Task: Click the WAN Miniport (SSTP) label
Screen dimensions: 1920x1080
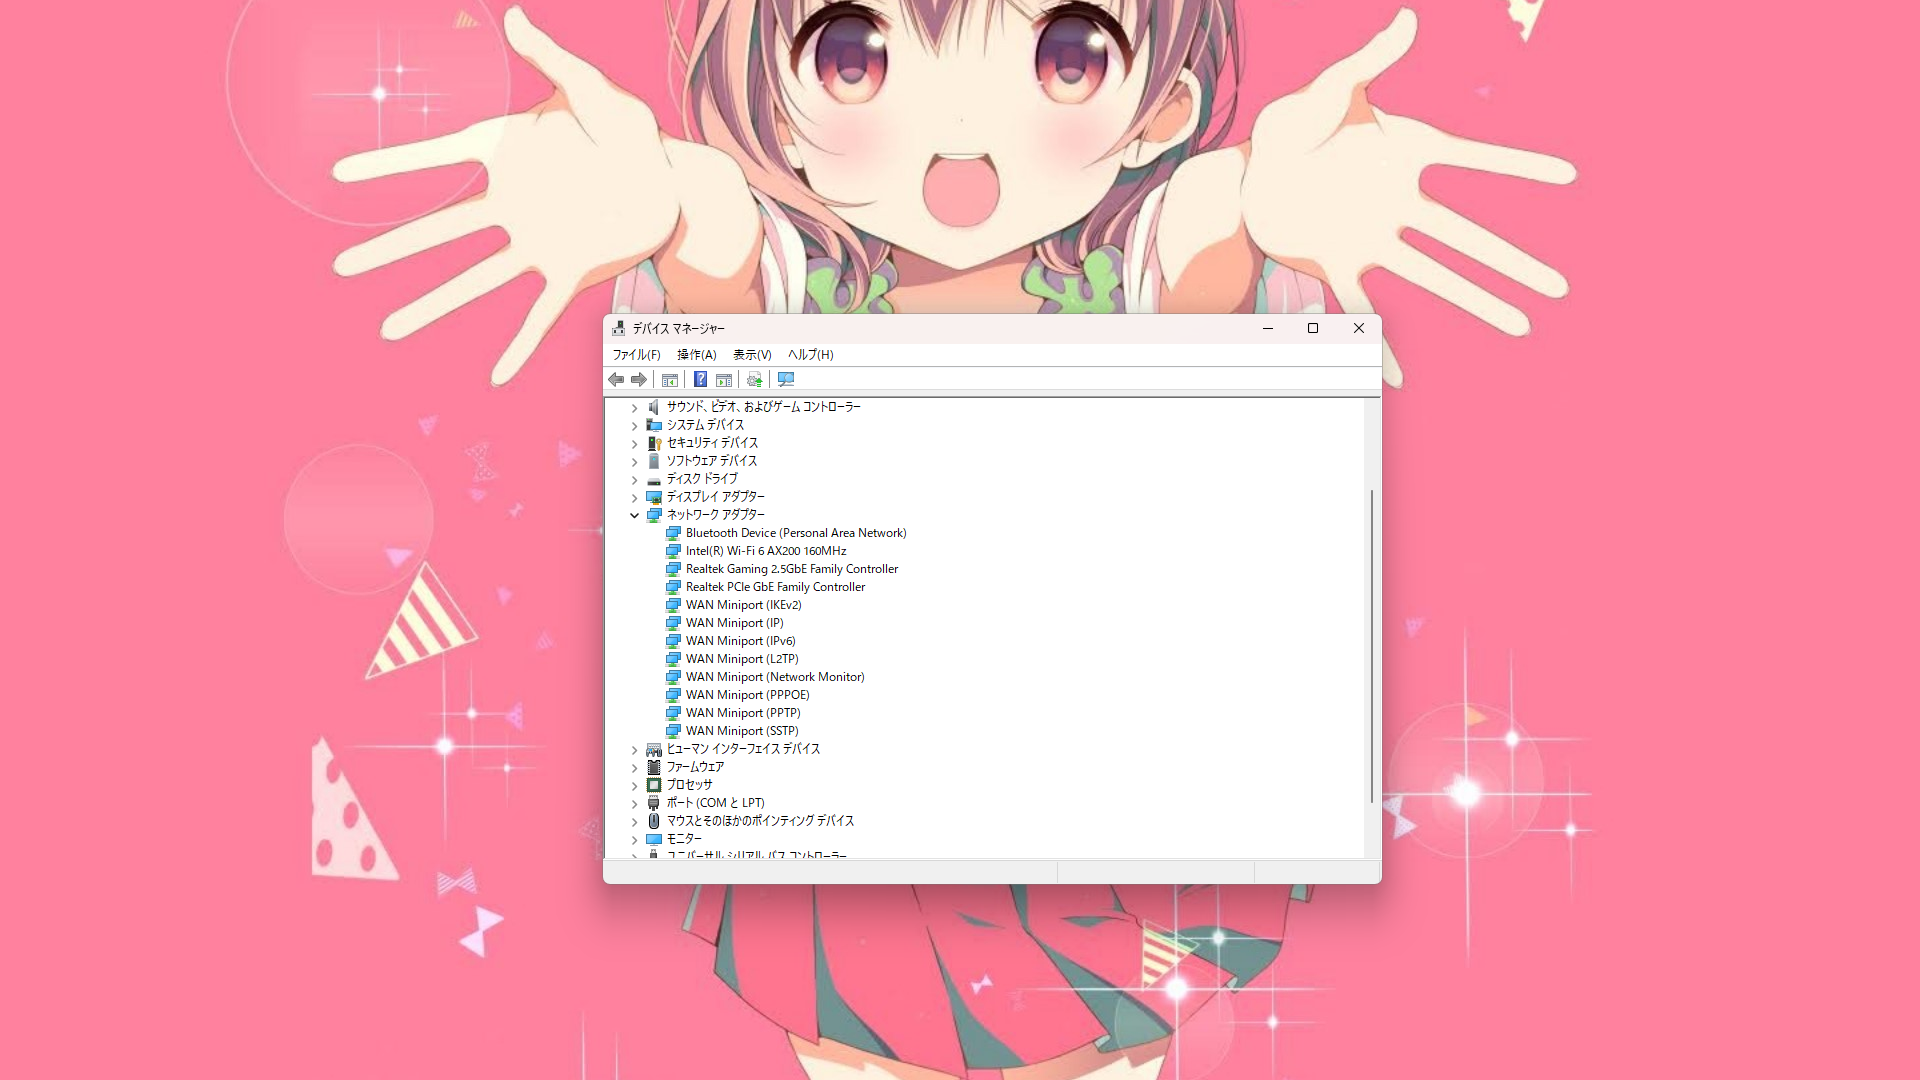Action: click(x=742, y=731)
